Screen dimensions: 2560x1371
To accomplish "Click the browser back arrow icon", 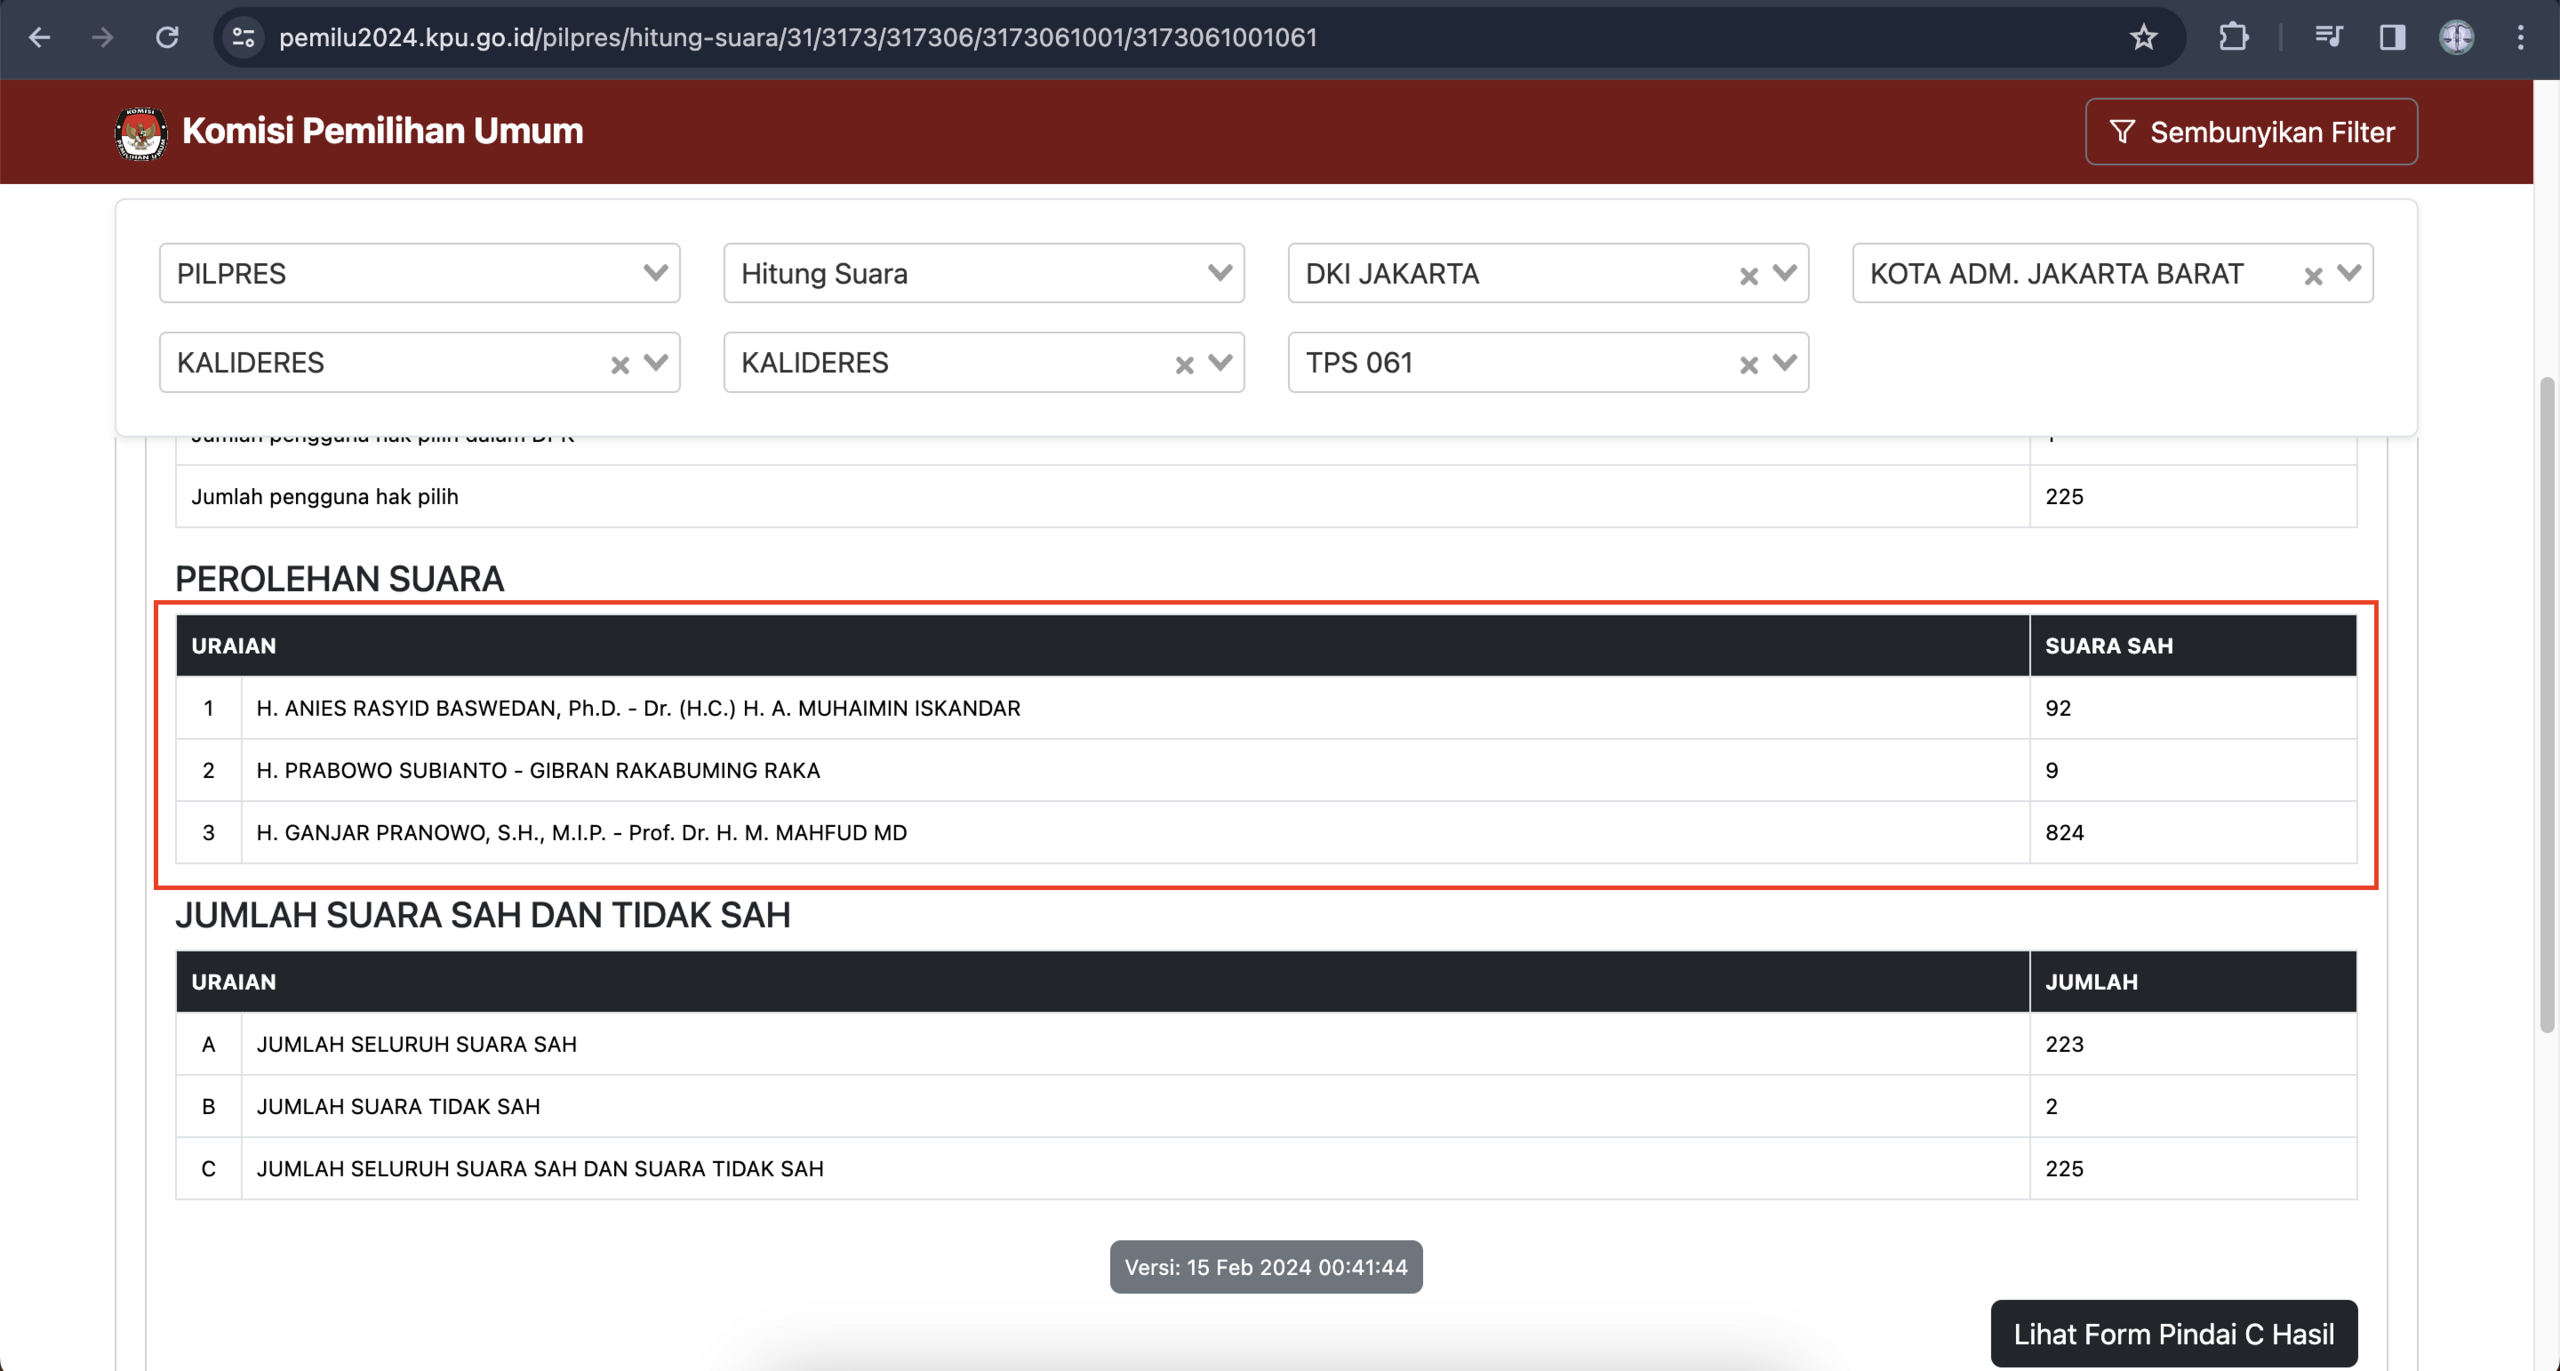I will point(39,38).
